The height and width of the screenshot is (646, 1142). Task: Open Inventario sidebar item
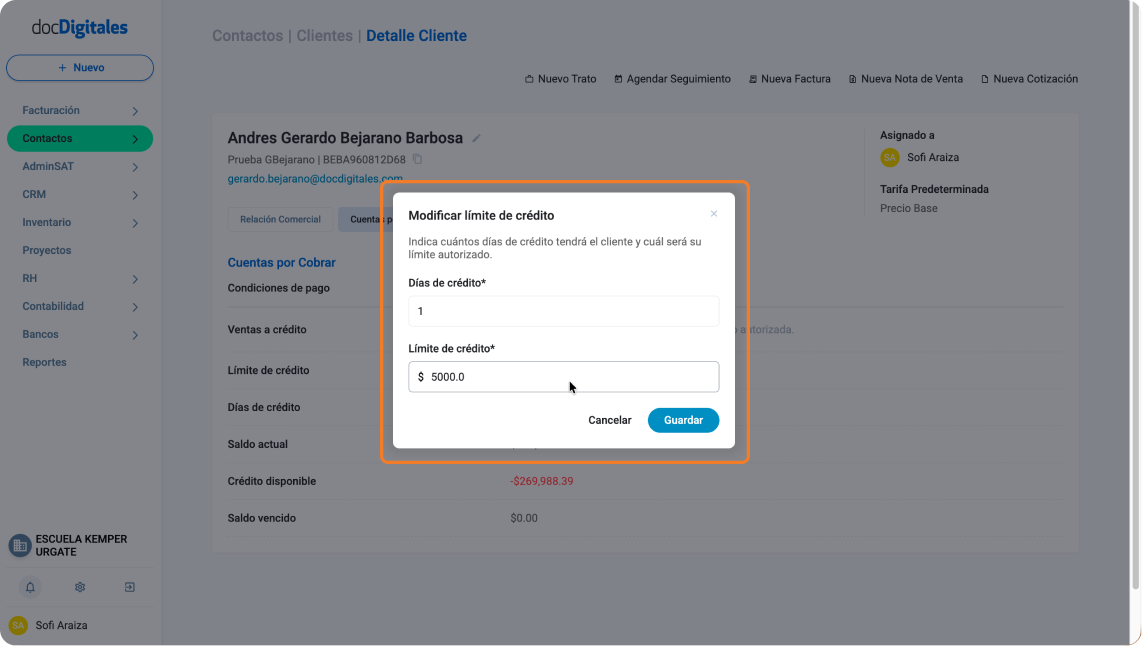(x=47, y=223)
